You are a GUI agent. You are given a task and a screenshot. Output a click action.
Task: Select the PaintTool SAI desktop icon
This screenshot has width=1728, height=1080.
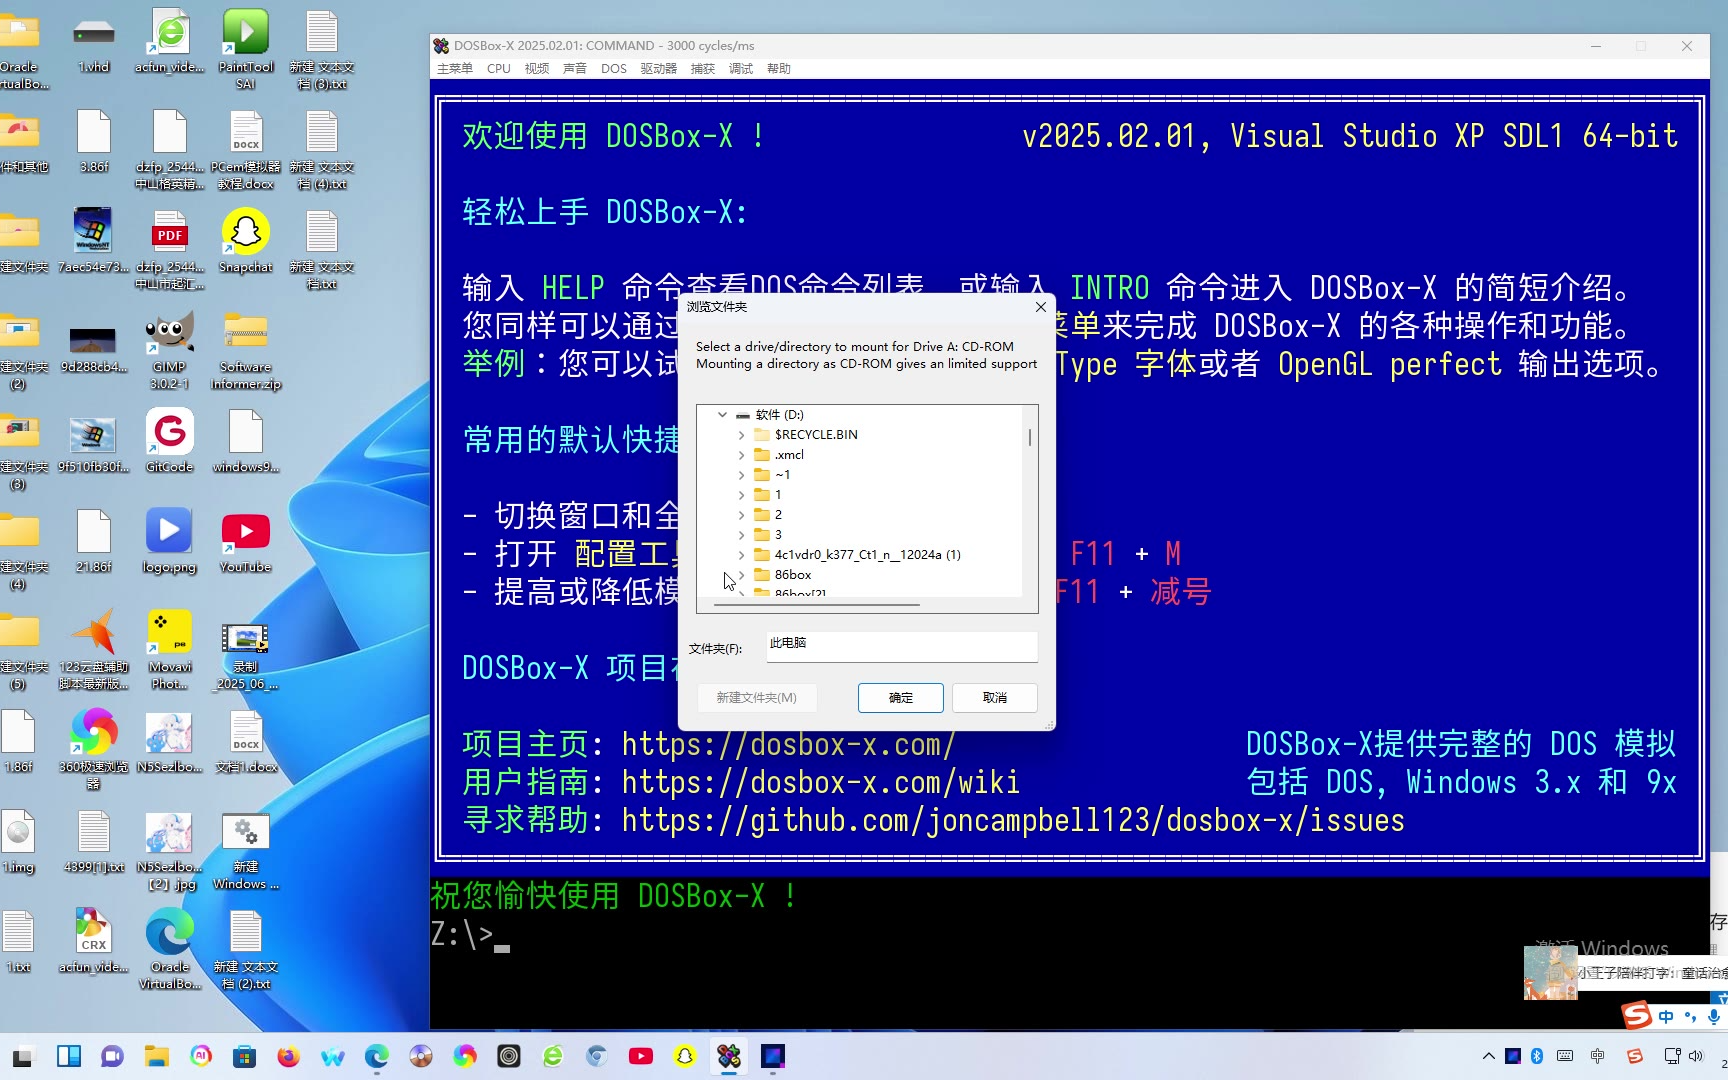[245, 48]
